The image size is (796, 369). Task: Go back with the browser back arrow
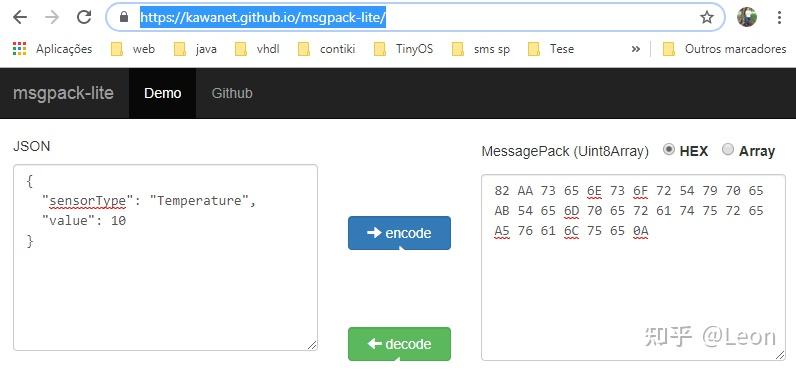[x=19, y=17]
